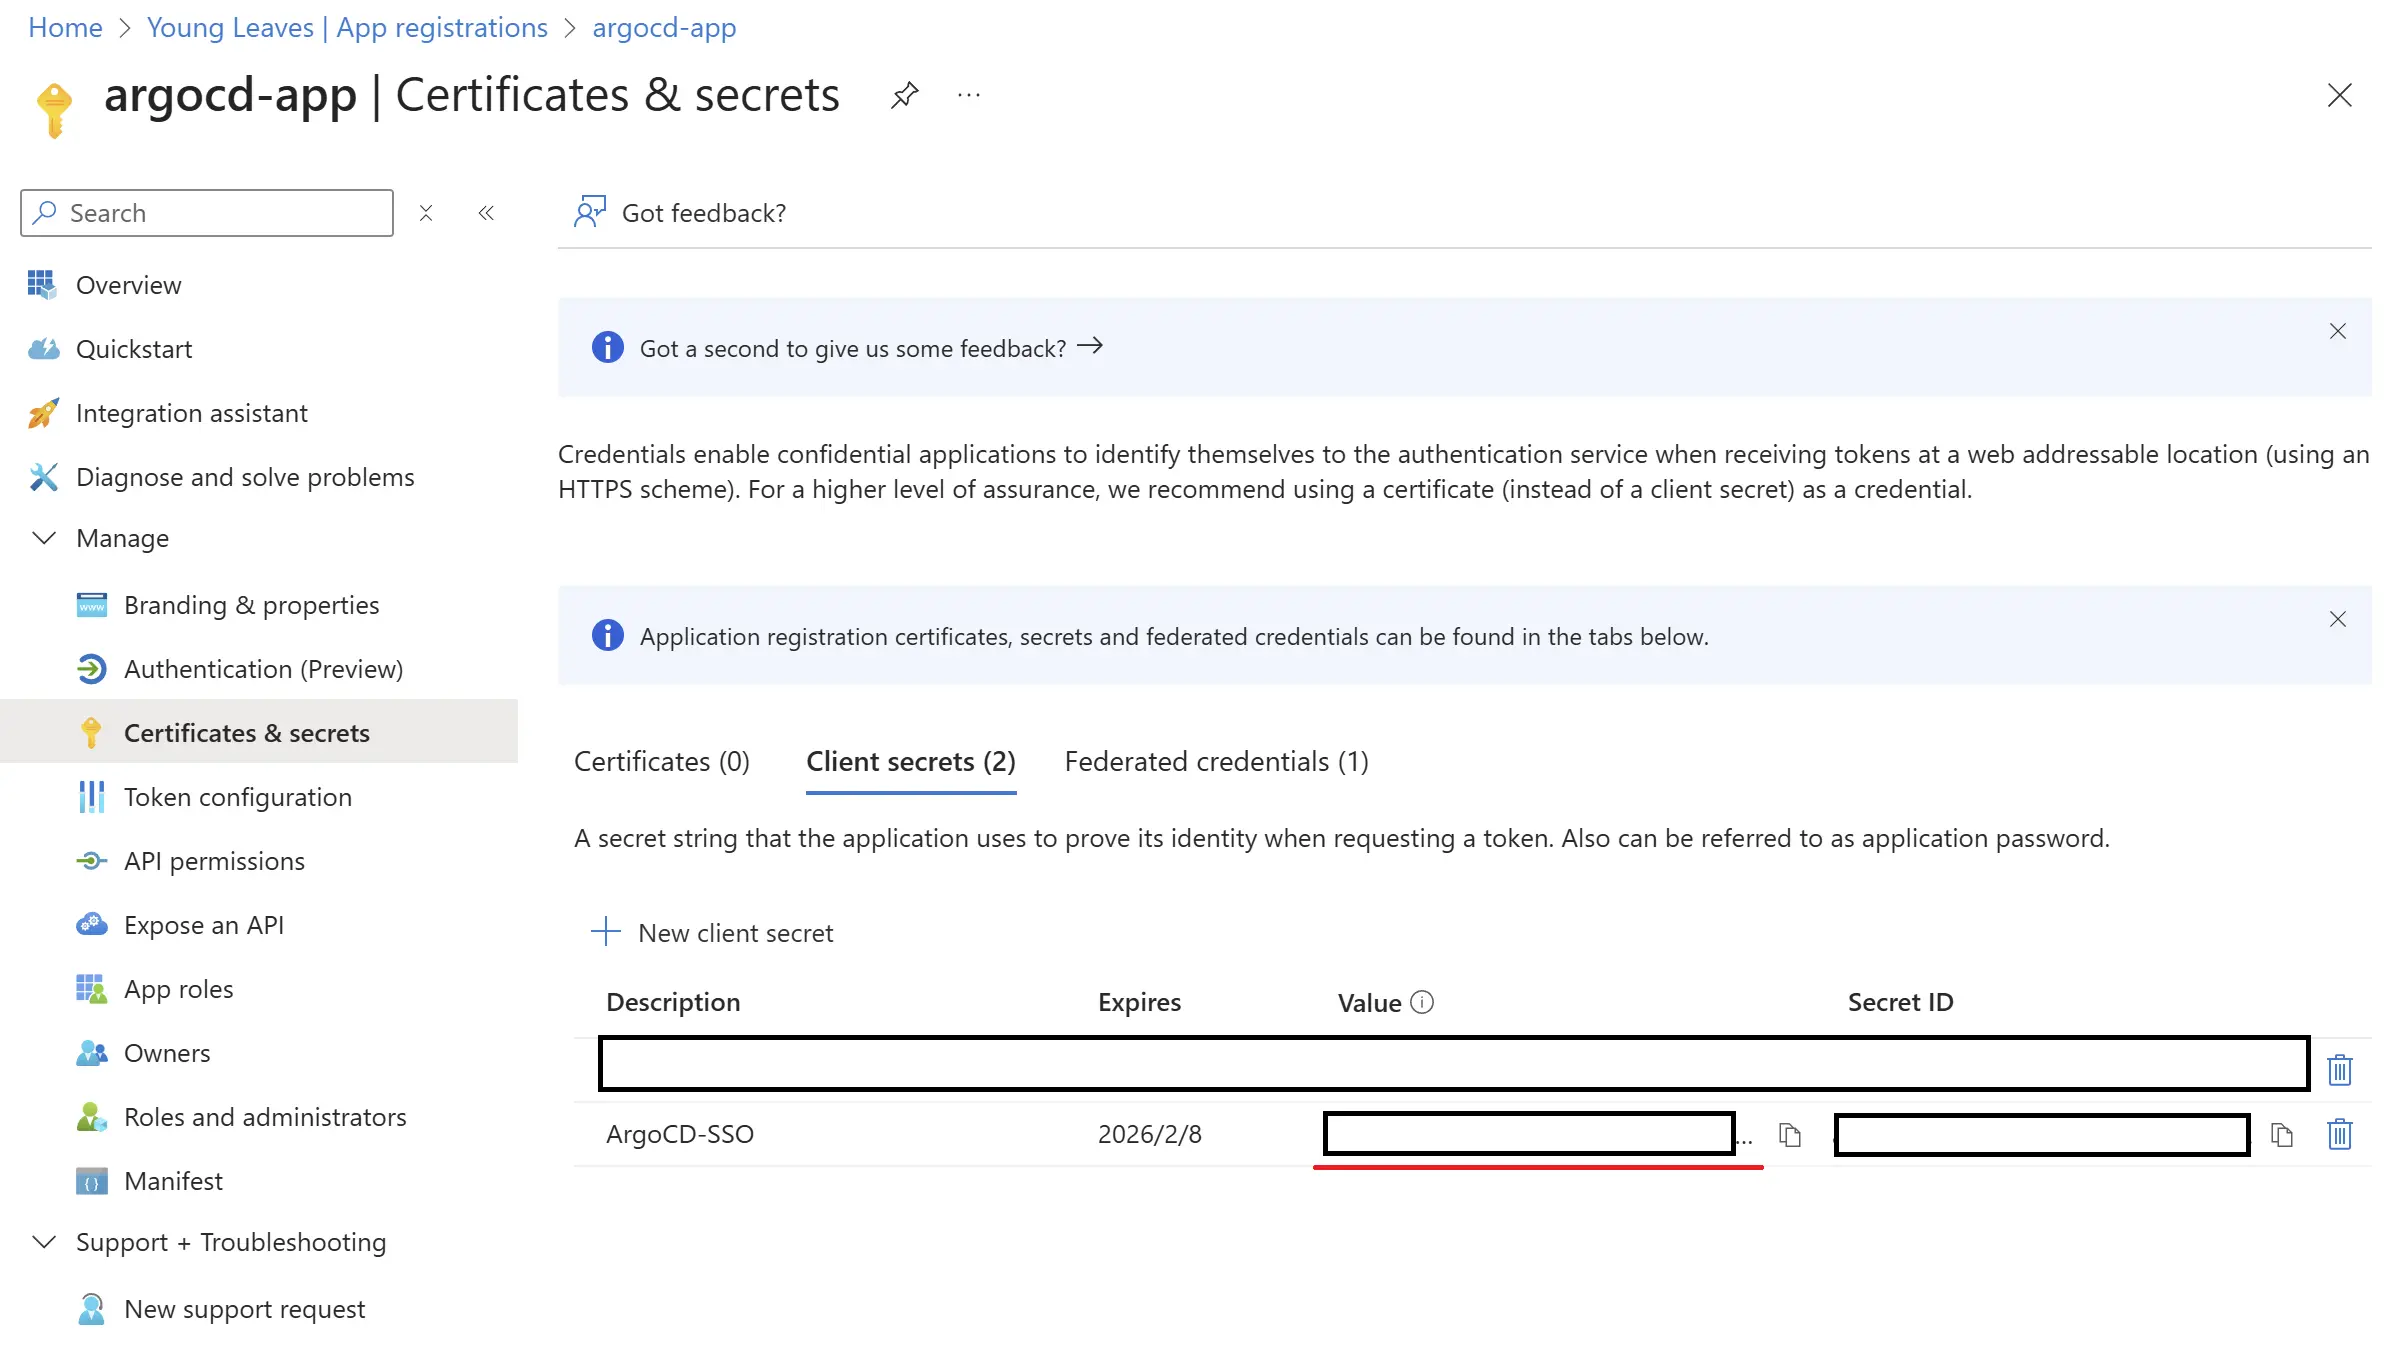Pin the argocd-app page
Screen dimensions: 2396x1370
click(904, 96)
